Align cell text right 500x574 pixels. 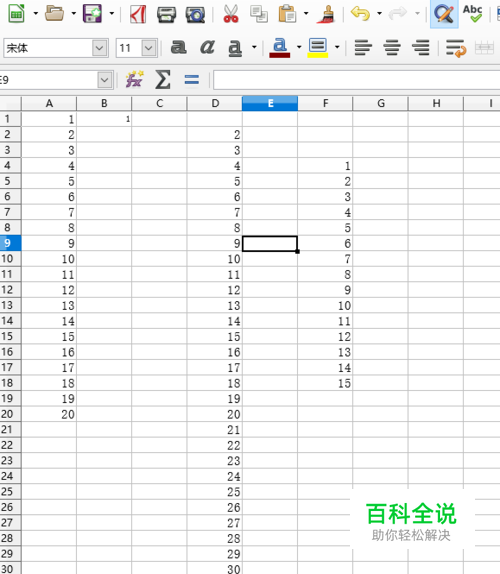pos(421,48)
